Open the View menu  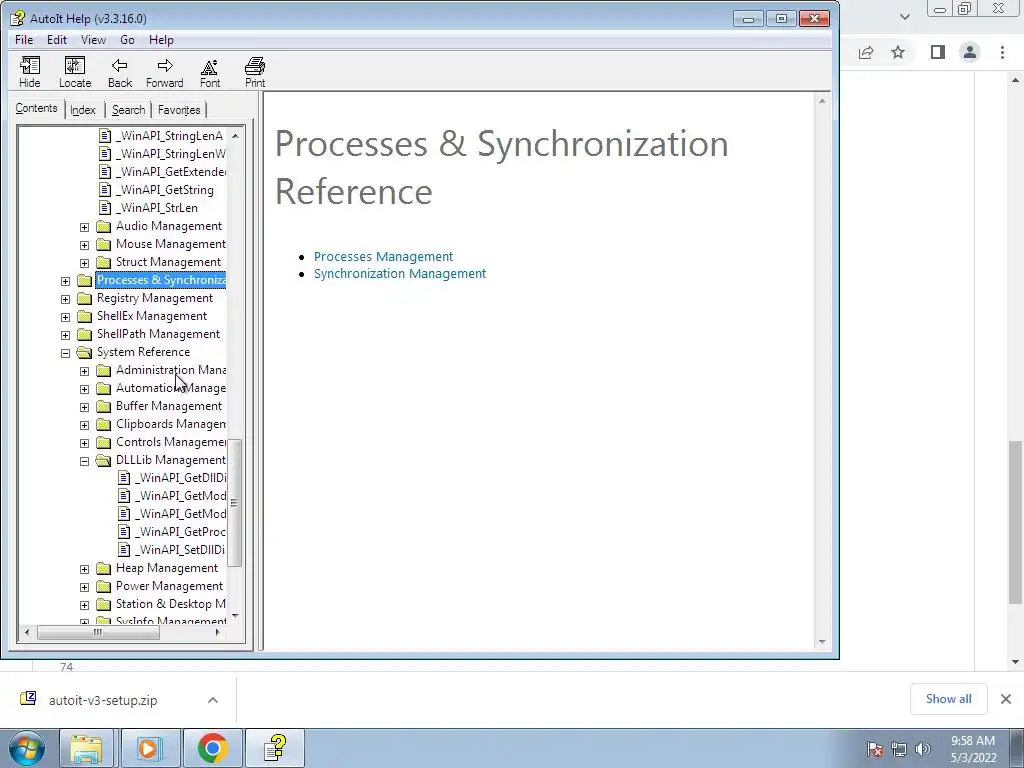93,40
